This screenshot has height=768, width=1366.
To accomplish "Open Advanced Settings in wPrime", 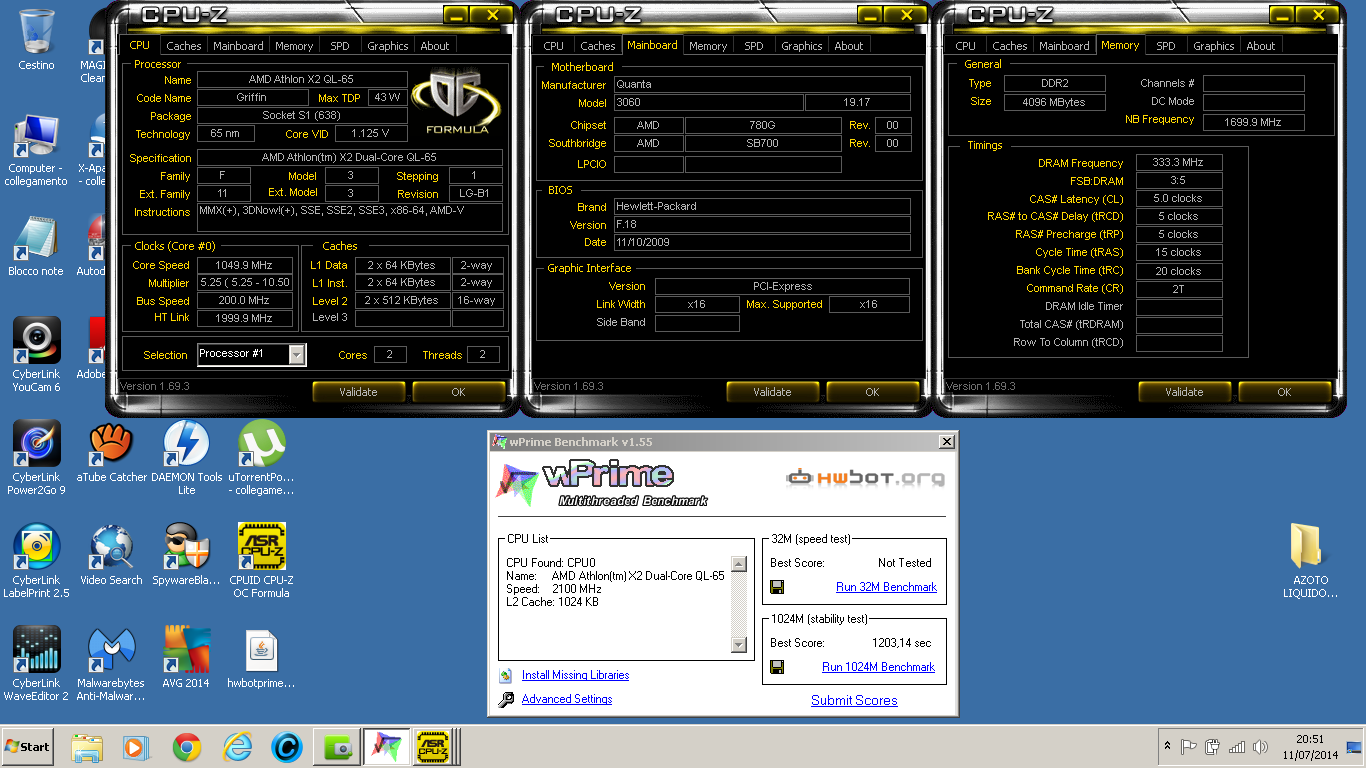I will [x=567, y=699].
